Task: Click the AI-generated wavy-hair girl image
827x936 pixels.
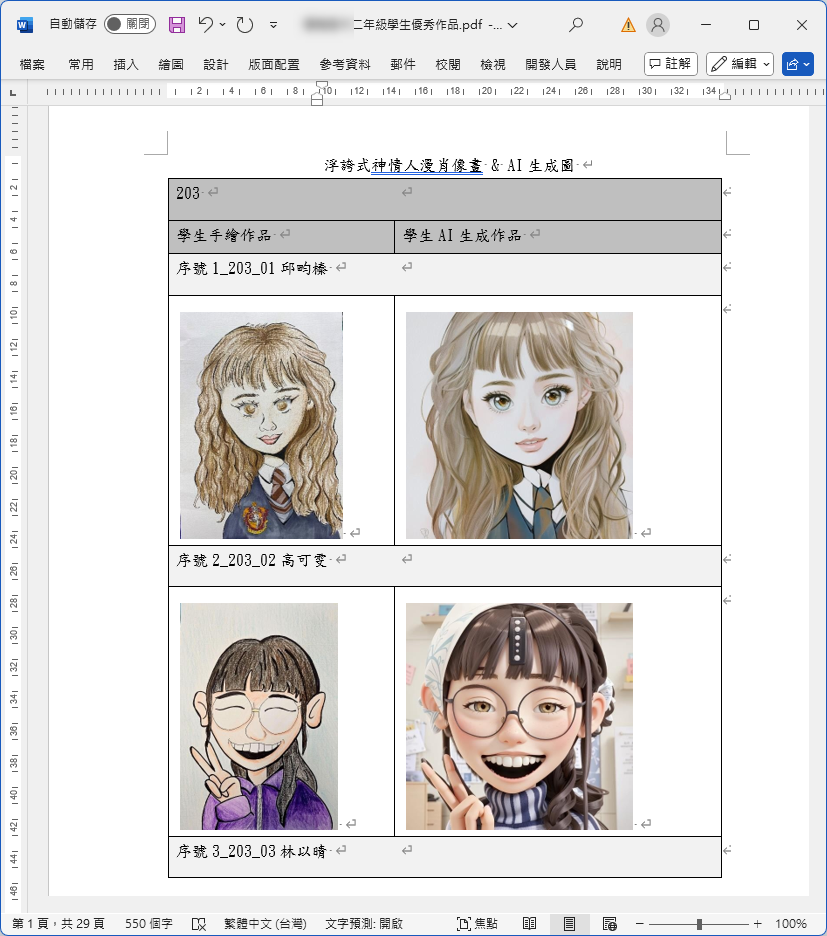Action: (x=519, y=425)
